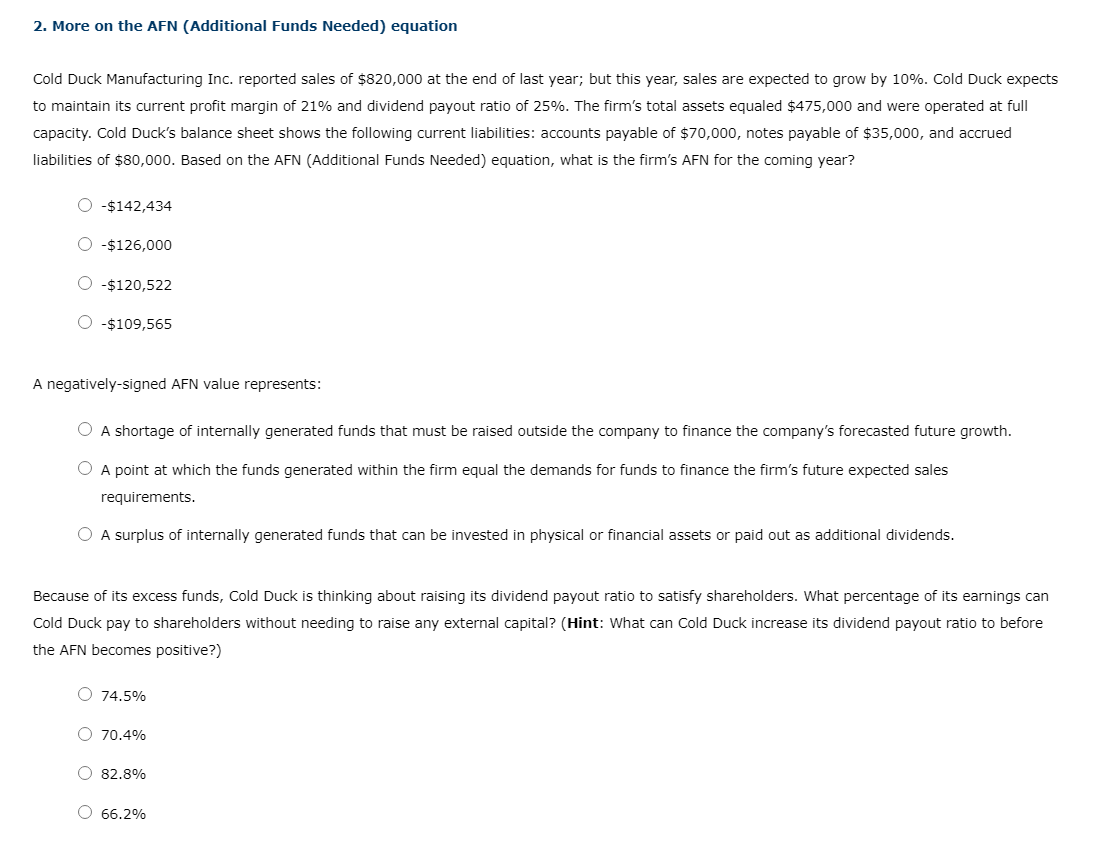Select the -$142,434 answer option

point(134,206)
